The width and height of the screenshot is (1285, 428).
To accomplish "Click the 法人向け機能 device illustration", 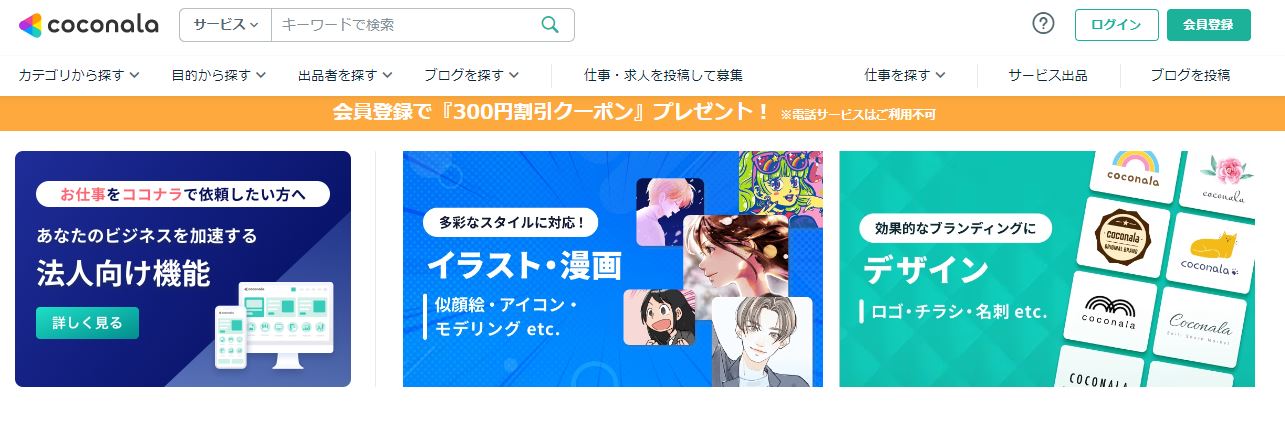I will pos(274,323).
